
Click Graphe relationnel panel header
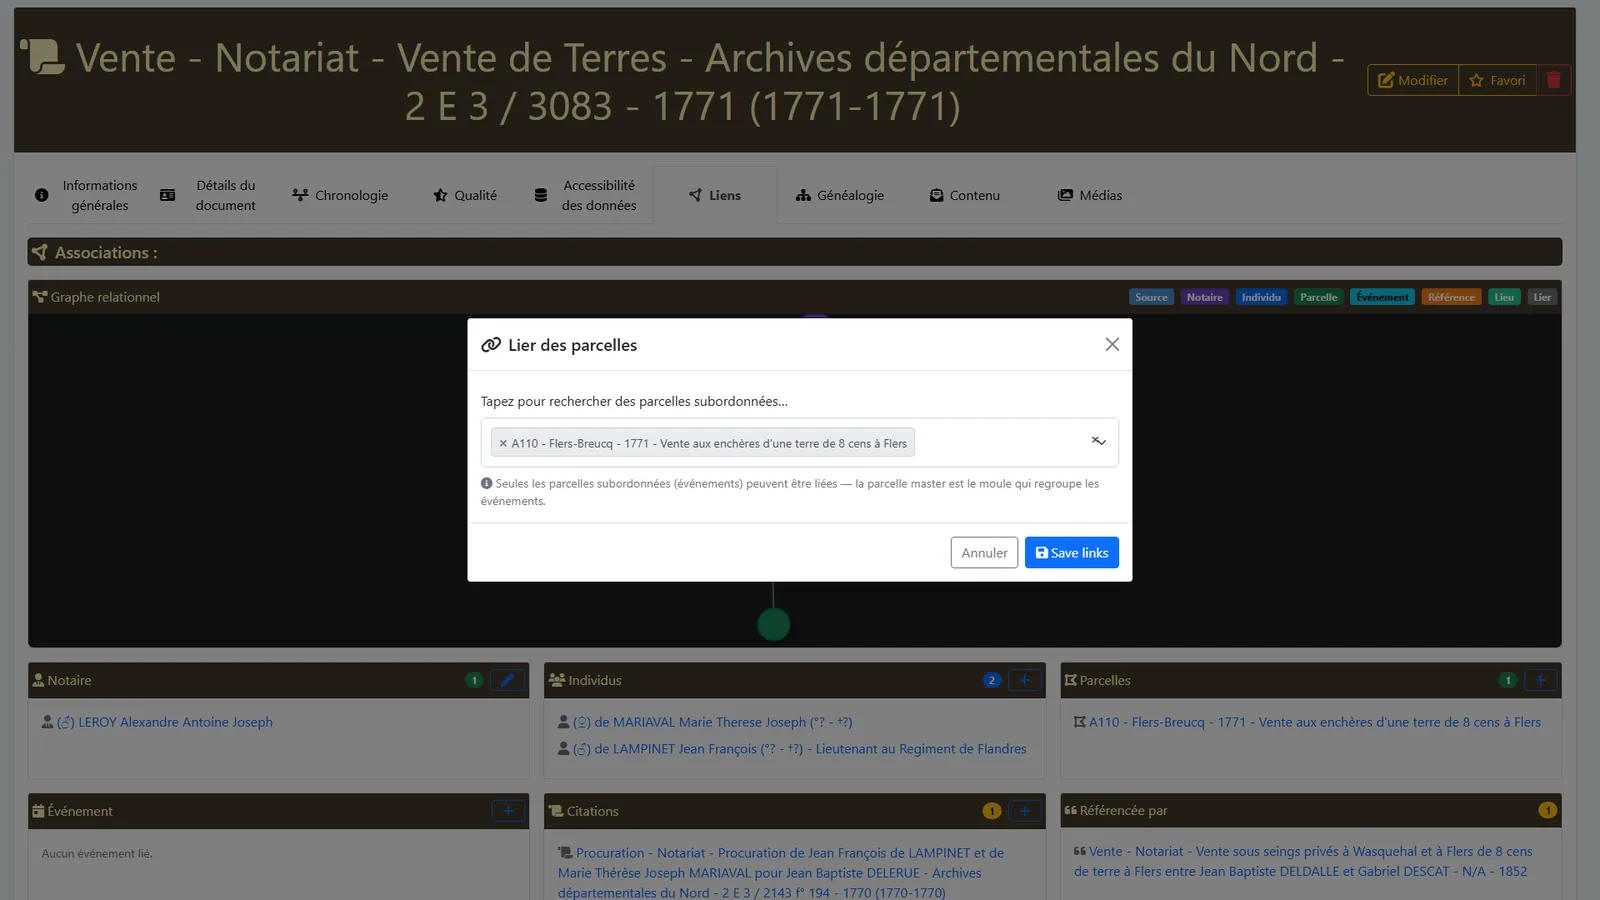(794, 297)
